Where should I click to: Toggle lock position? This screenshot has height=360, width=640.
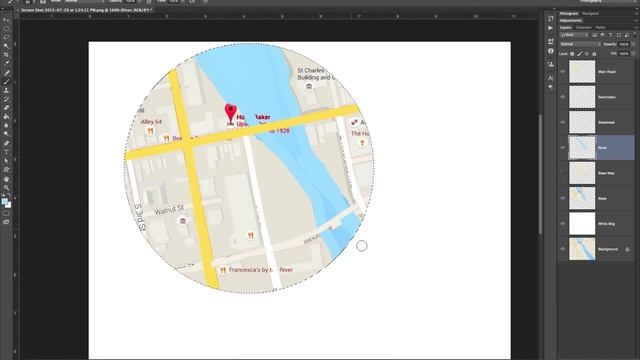pos(587,54)
